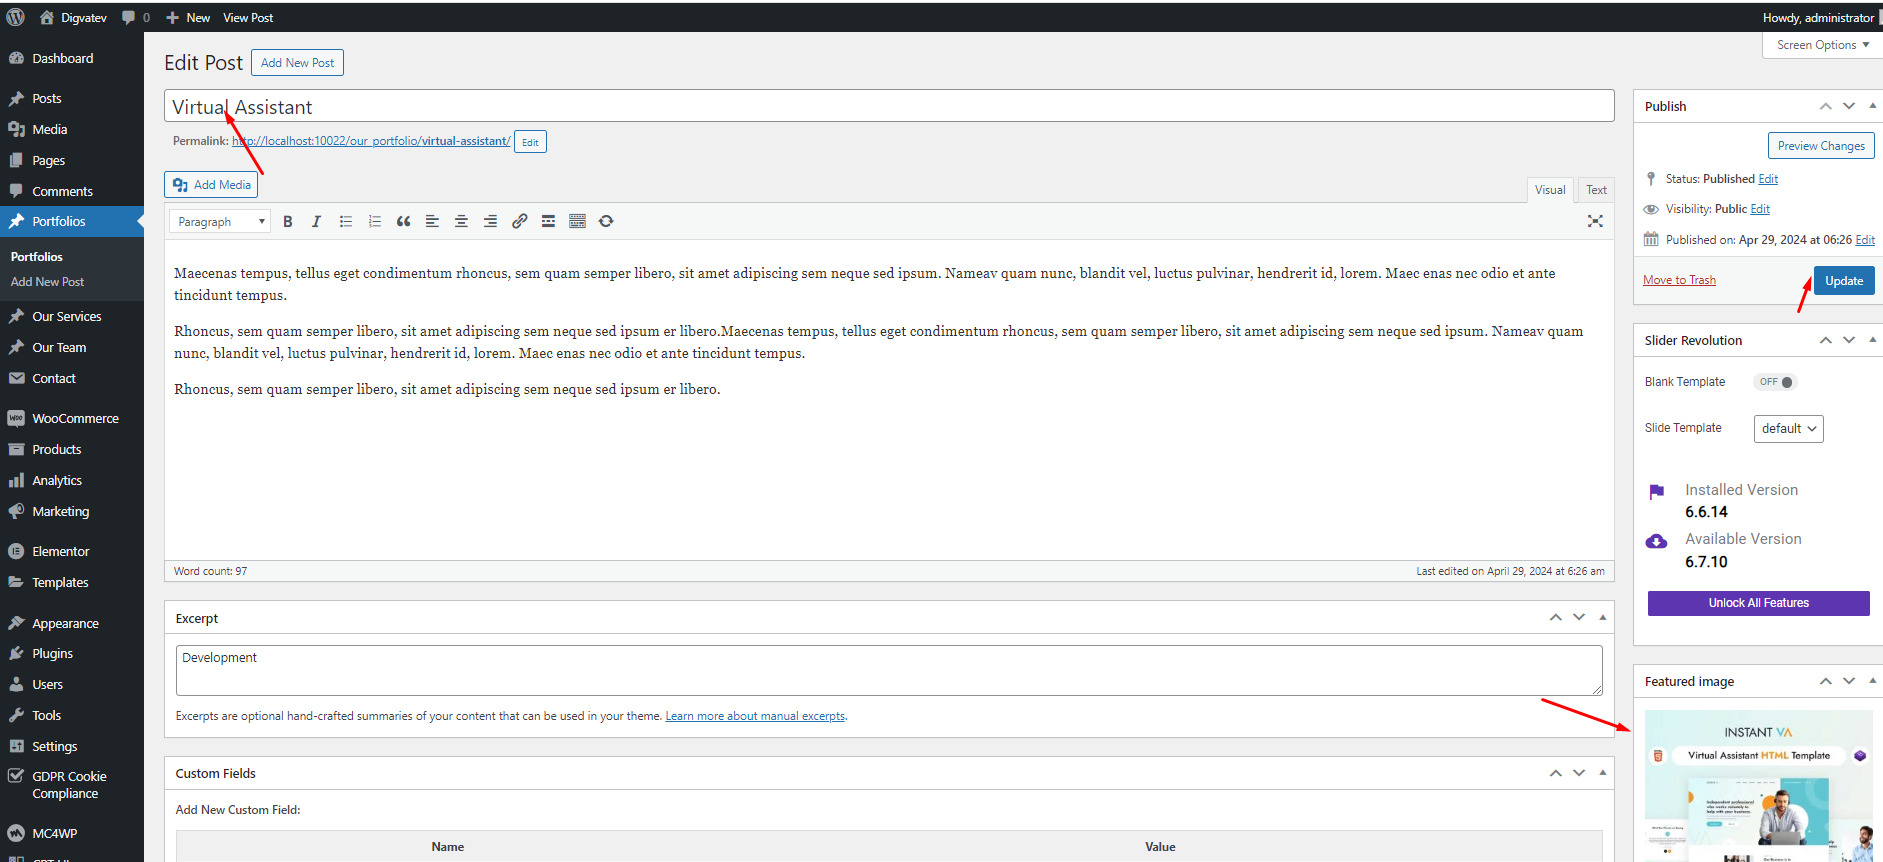Click Unlock All Features
1883x862 pixels.
click(x=1758, y=603)
